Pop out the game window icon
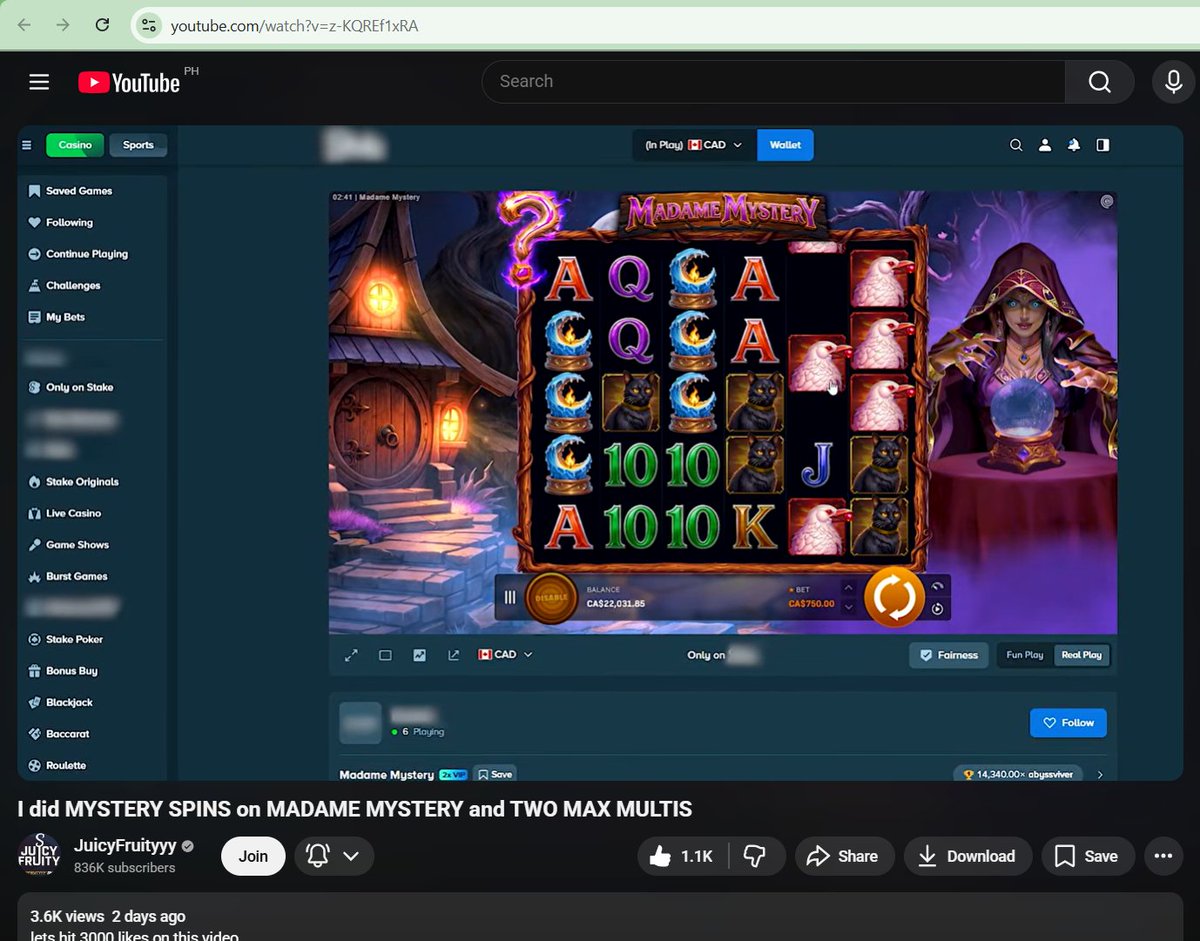 (453, 655)
